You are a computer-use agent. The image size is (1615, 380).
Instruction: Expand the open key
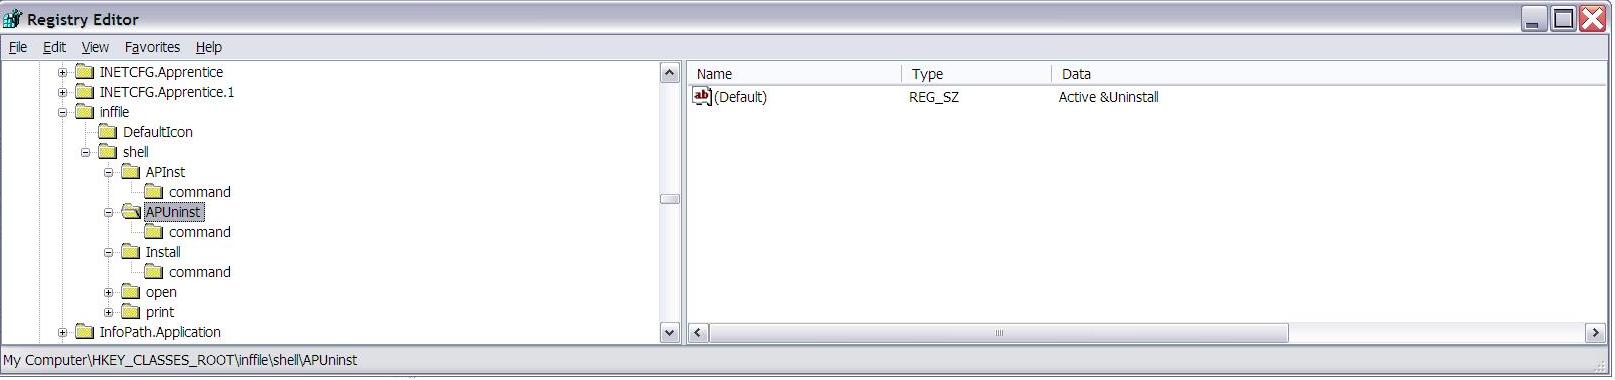point(109,292)
